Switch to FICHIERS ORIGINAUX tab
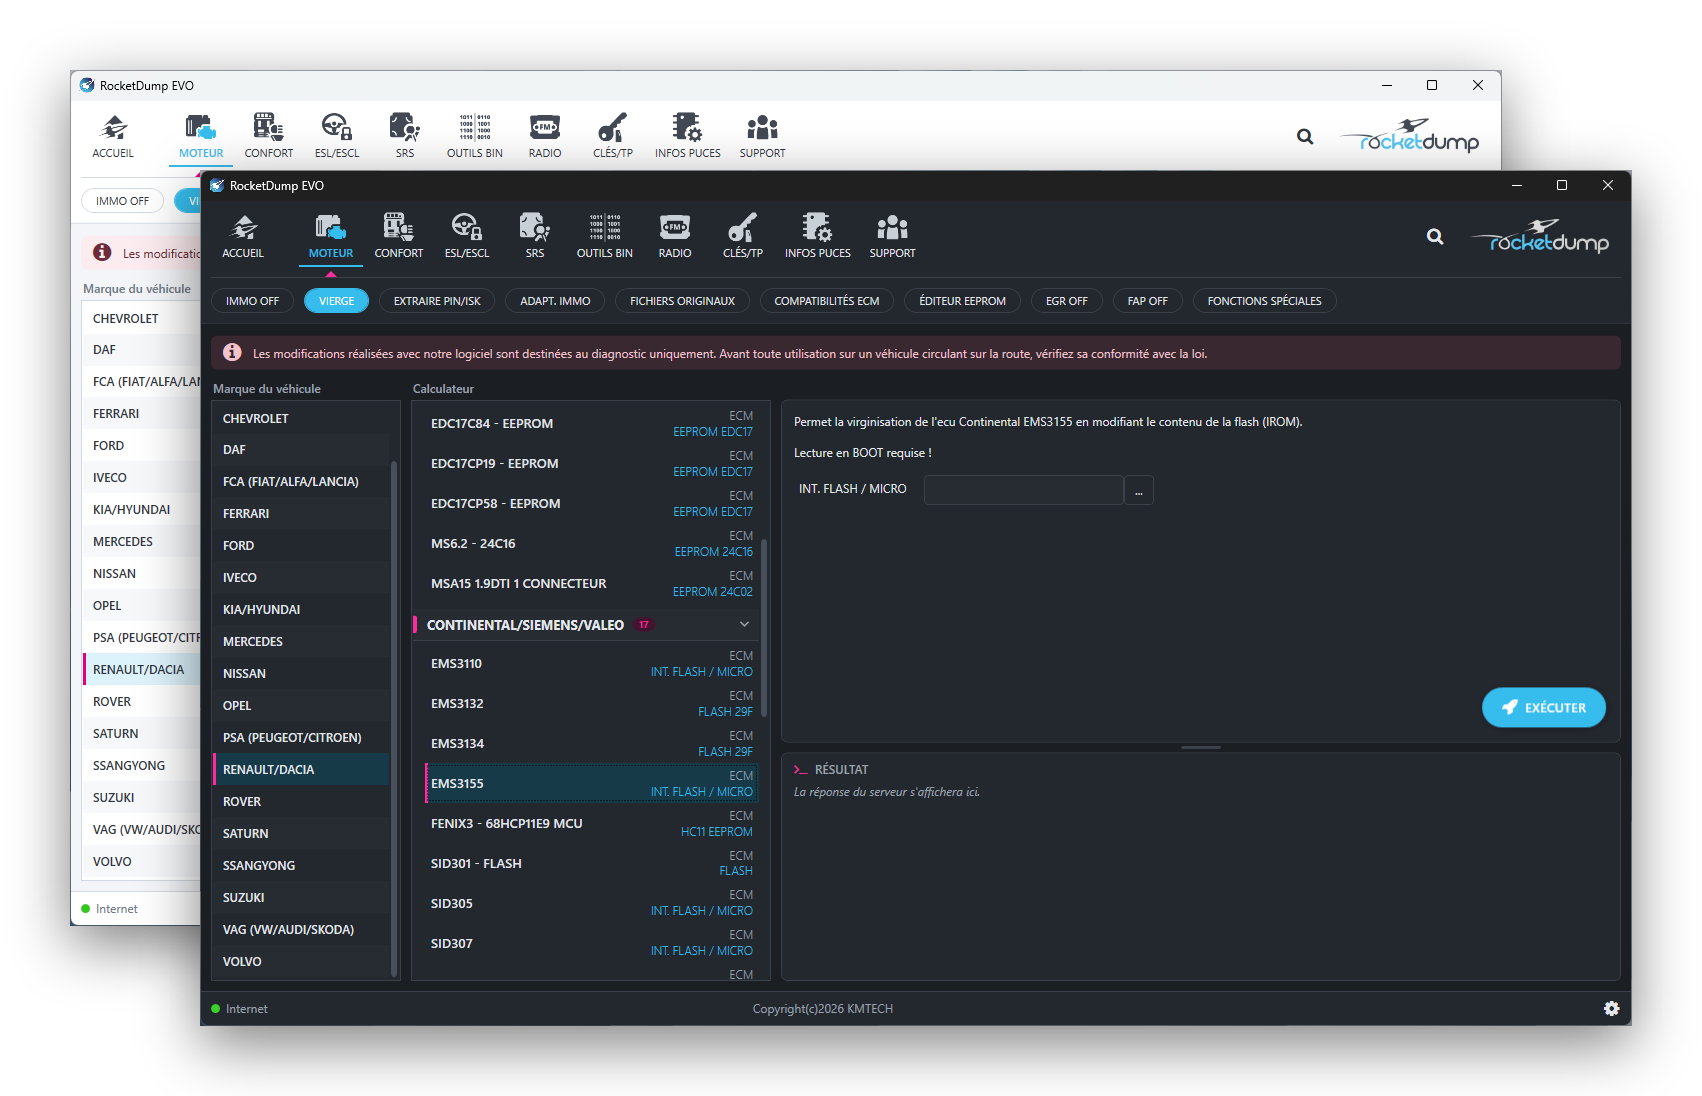The image size is (1702, 1096). click(x=682, y=301)
